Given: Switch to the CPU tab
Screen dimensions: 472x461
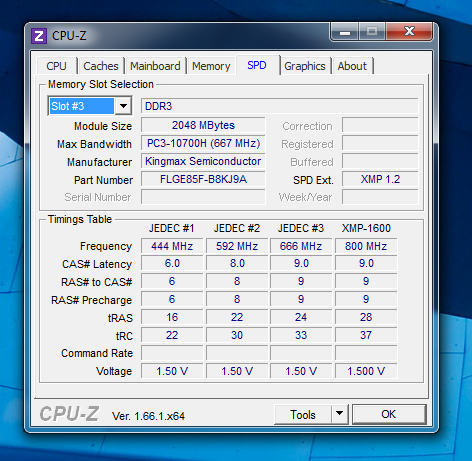Looking at the screenshot, I should point(57,66).
